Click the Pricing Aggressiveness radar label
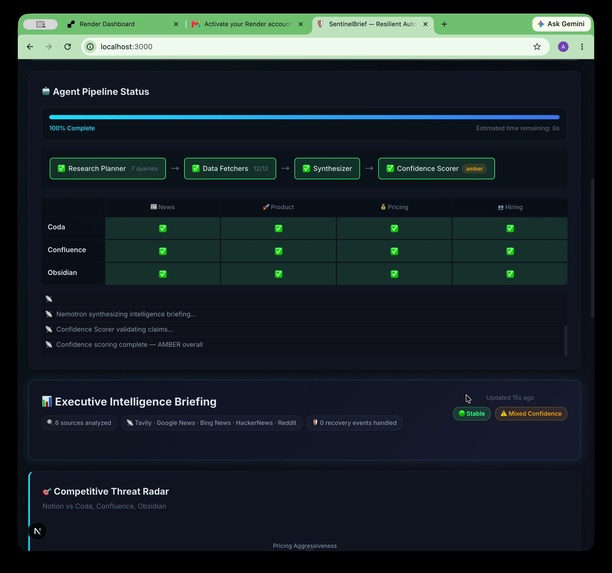The height and width of the screenshot is (573, 612). coord(304,546)
